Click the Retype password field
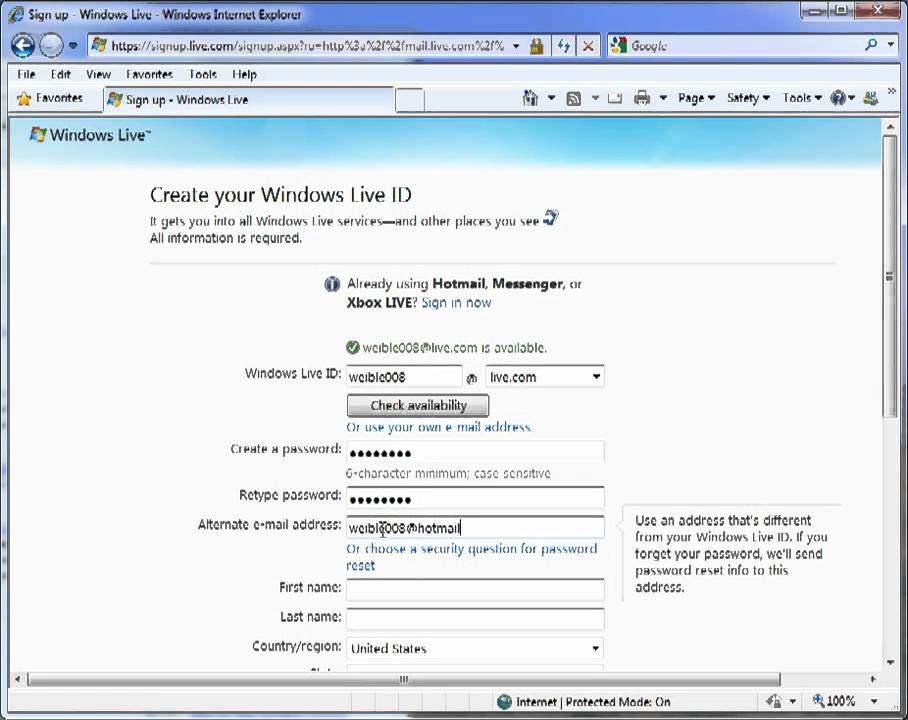 [x=475, y=498]
